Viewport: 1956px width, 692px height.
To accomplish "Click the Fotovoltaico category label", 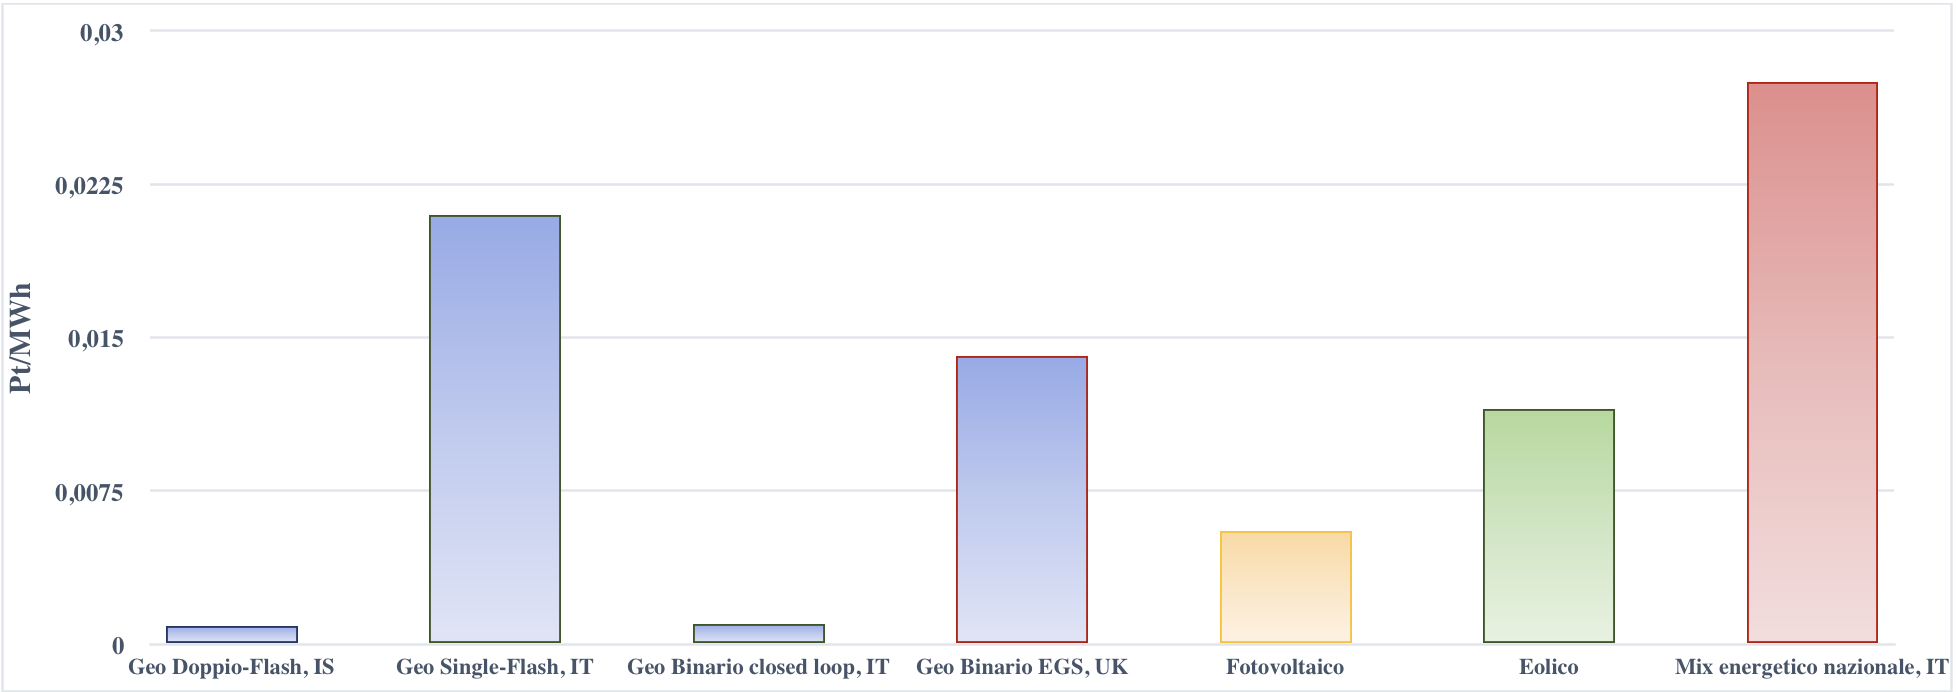I will tap(1285, 667).
